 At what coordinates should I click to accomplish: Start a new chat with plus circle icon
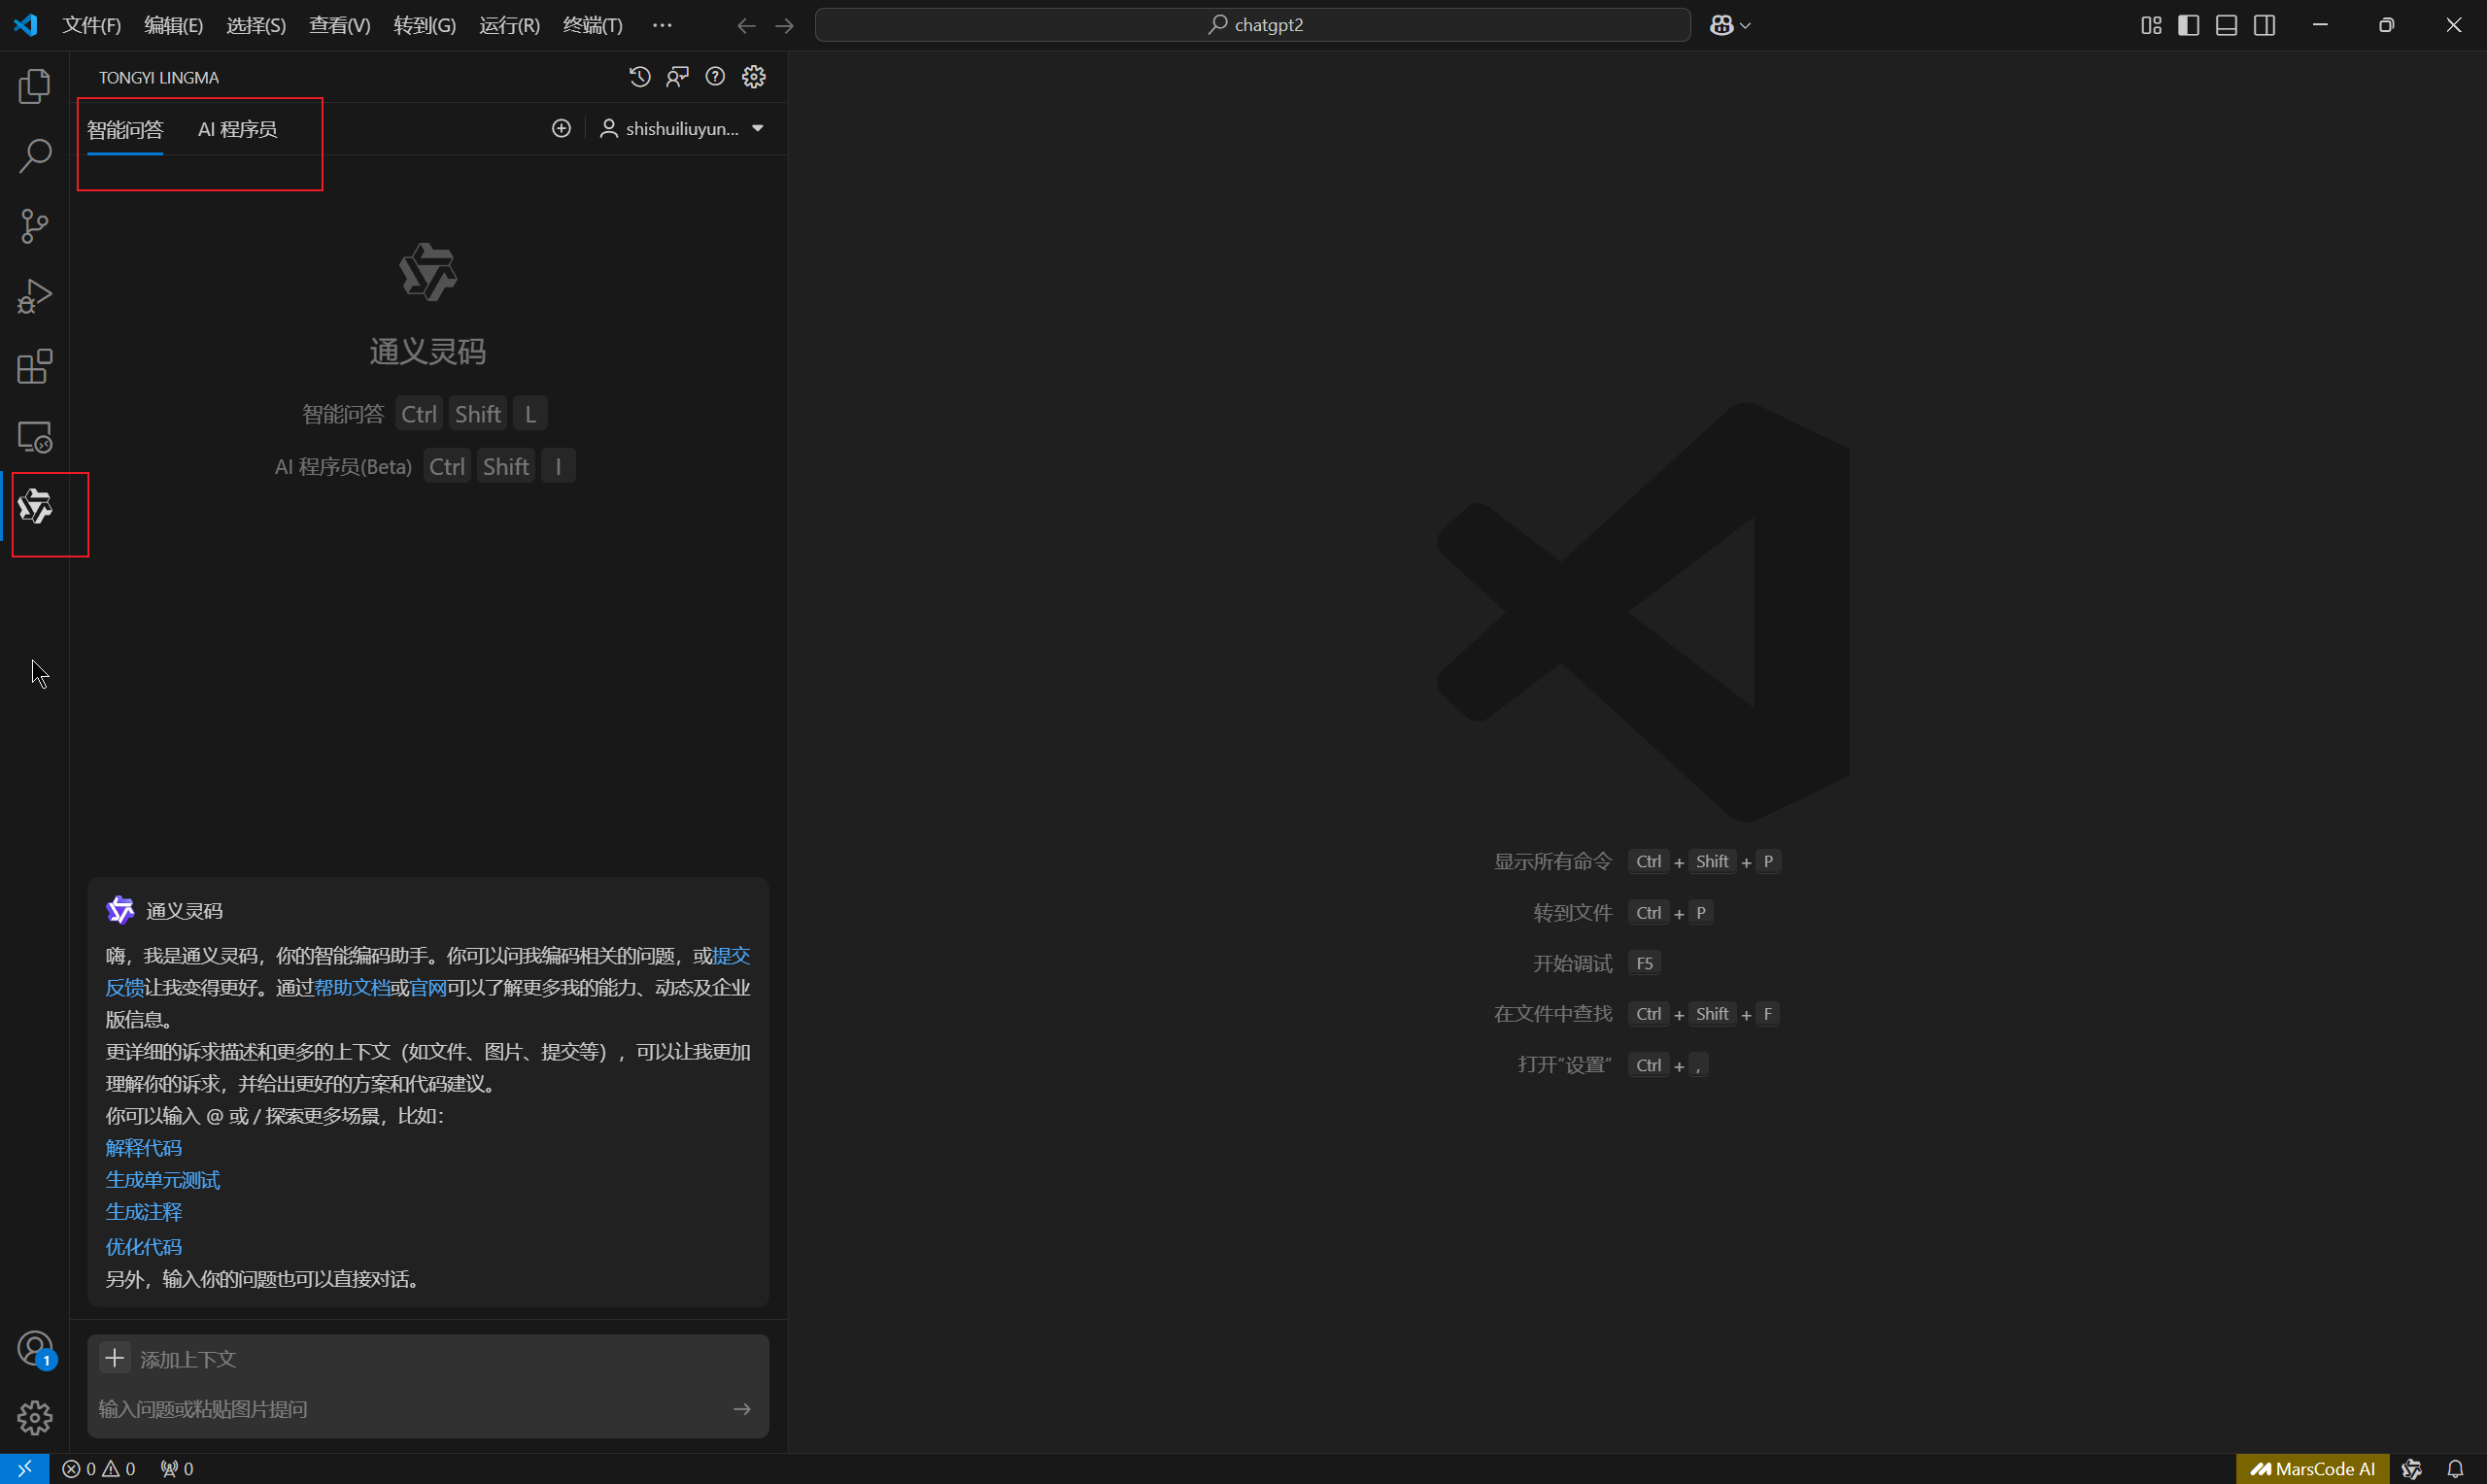(562, 128)
